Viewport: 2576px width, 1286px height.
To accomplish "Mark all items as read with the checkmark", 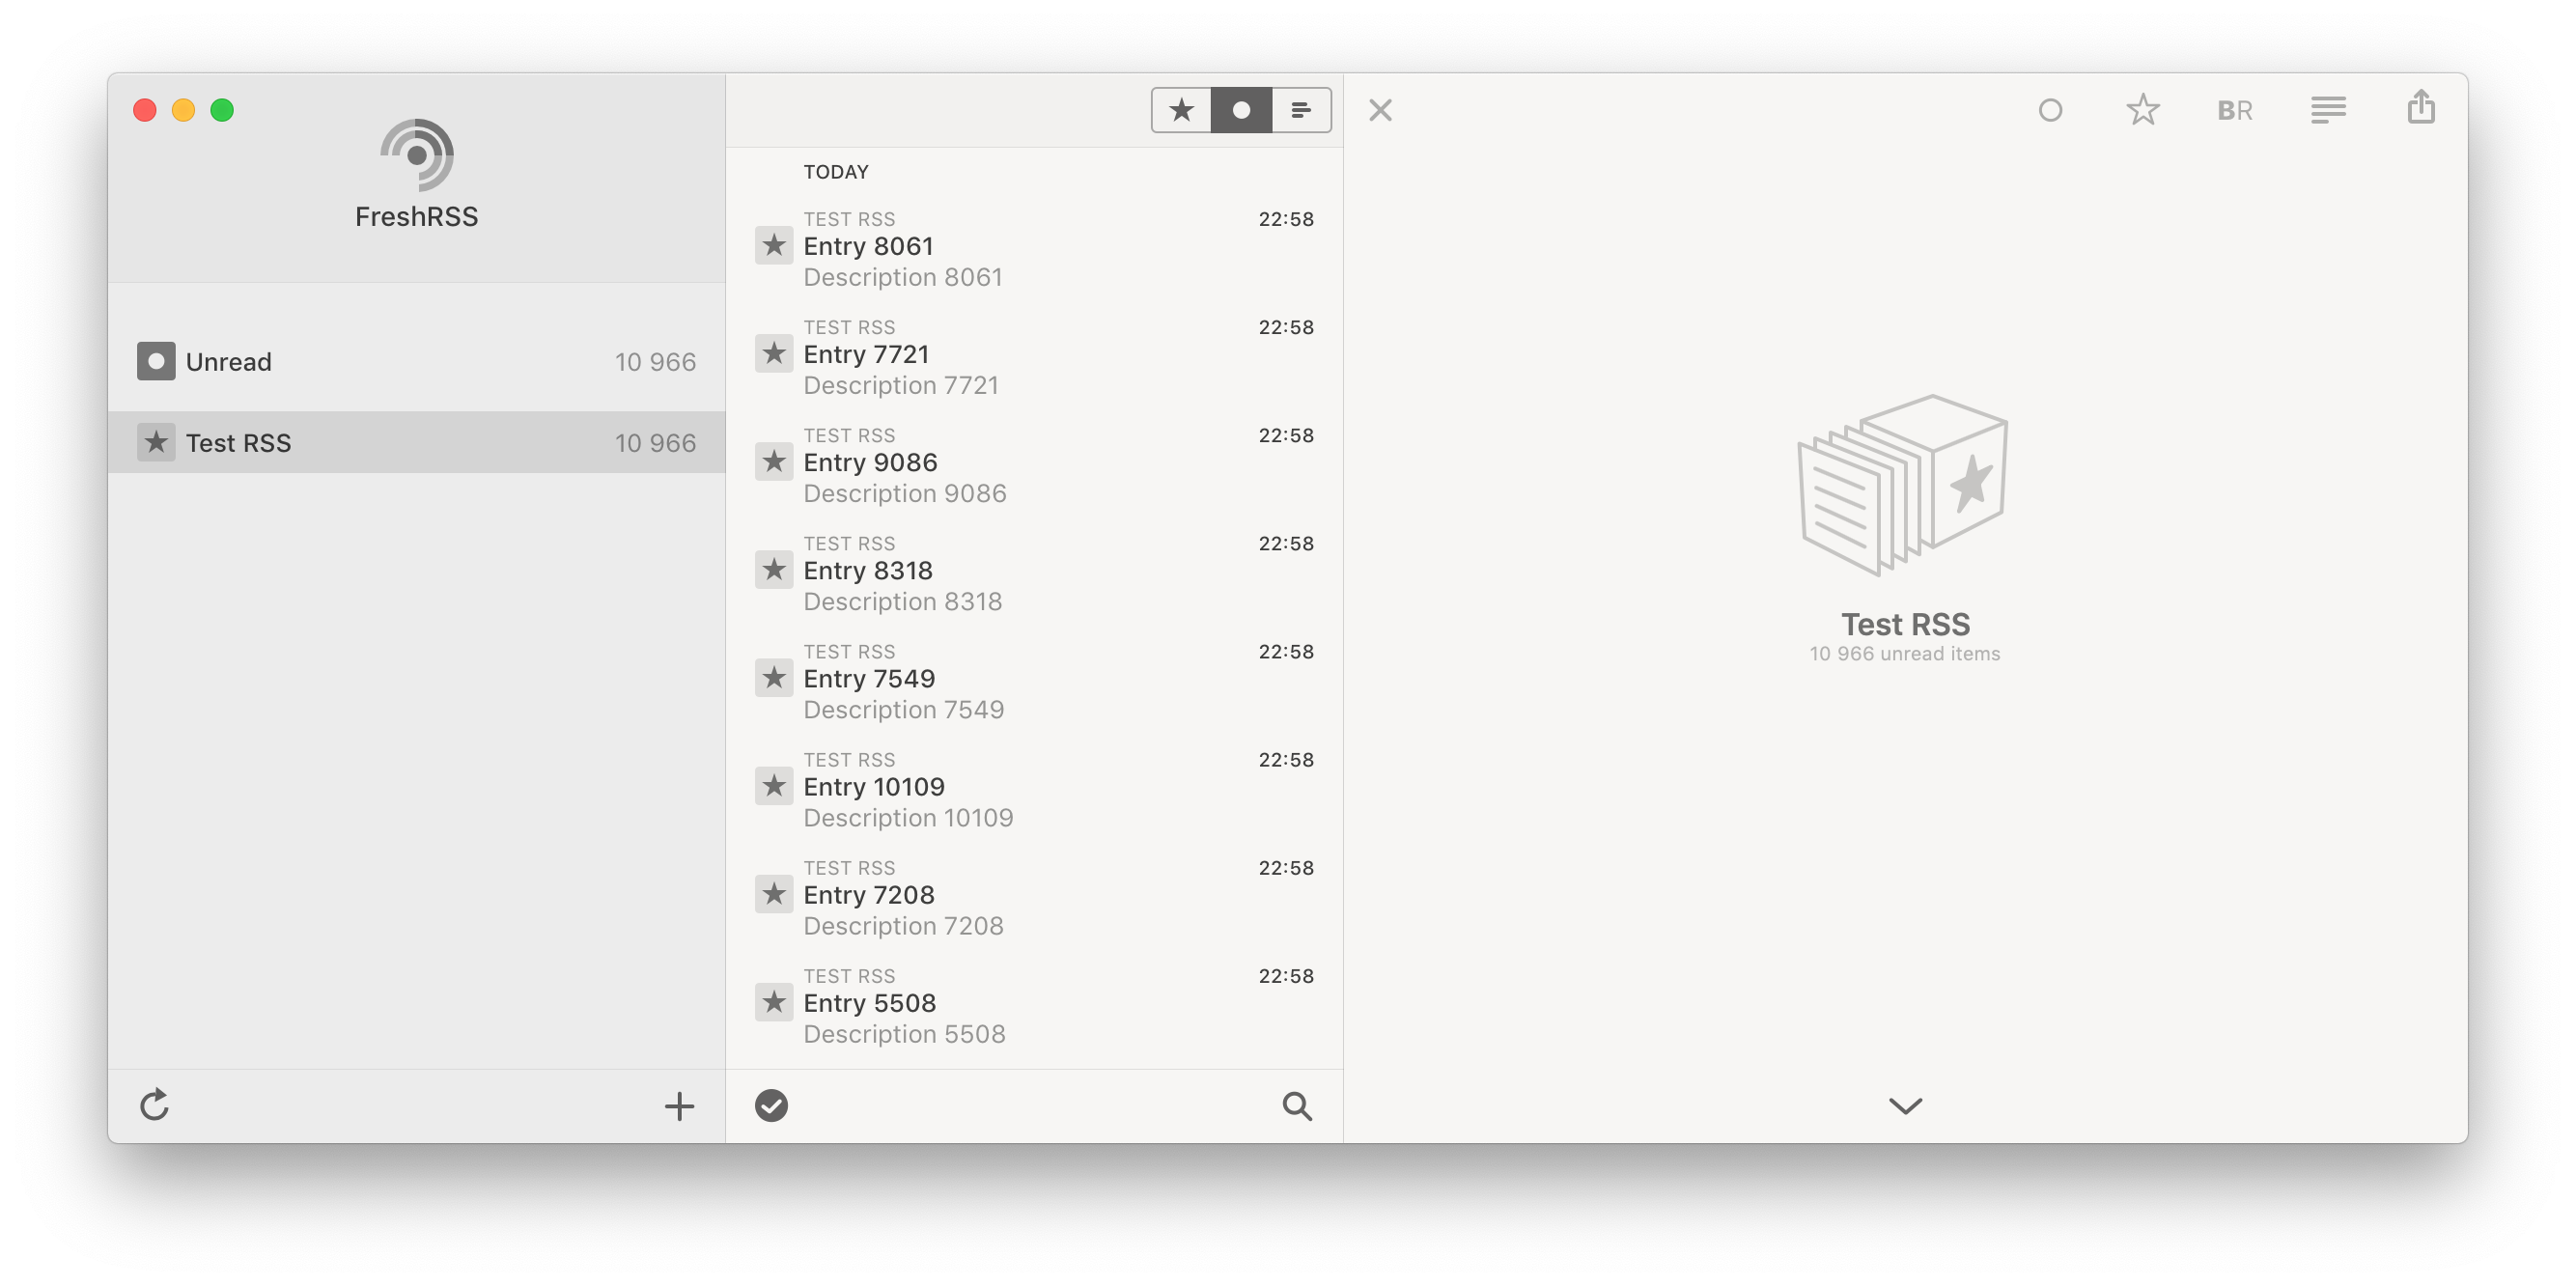I will [x=771, y=1106].
